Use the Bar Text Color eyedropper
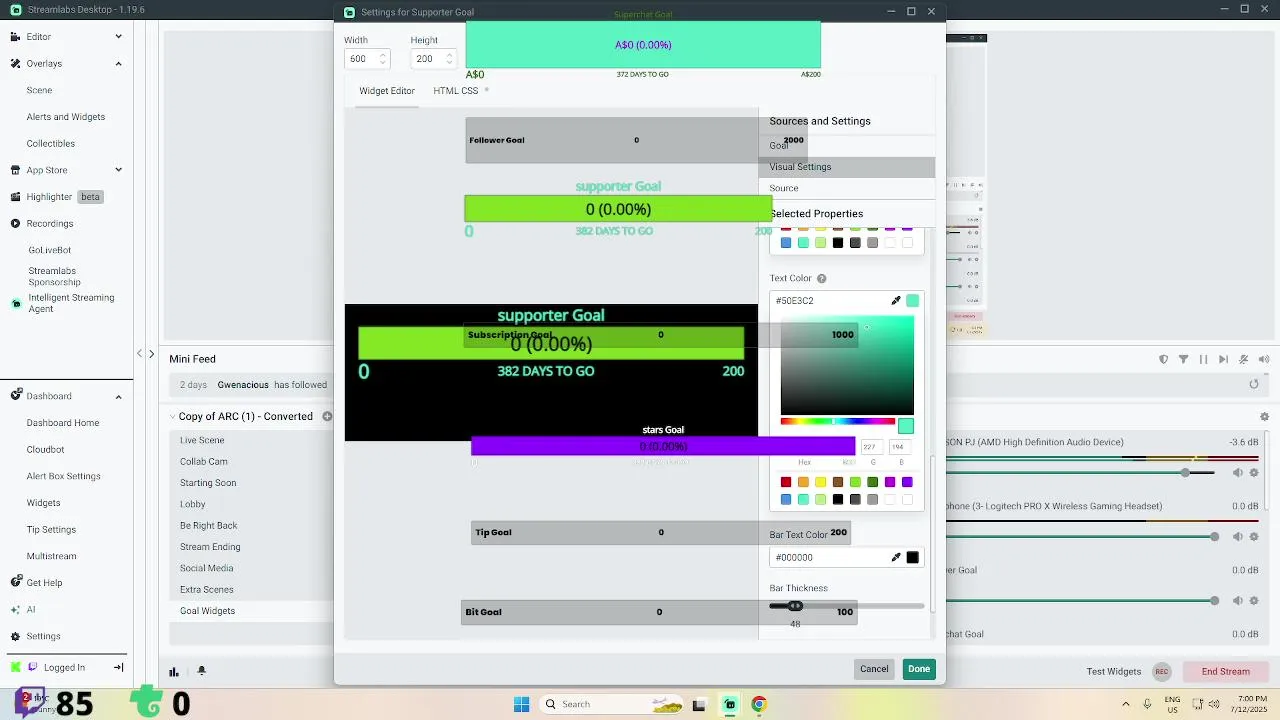This screenshot has width=1280, height=720. tap(896, 558)
